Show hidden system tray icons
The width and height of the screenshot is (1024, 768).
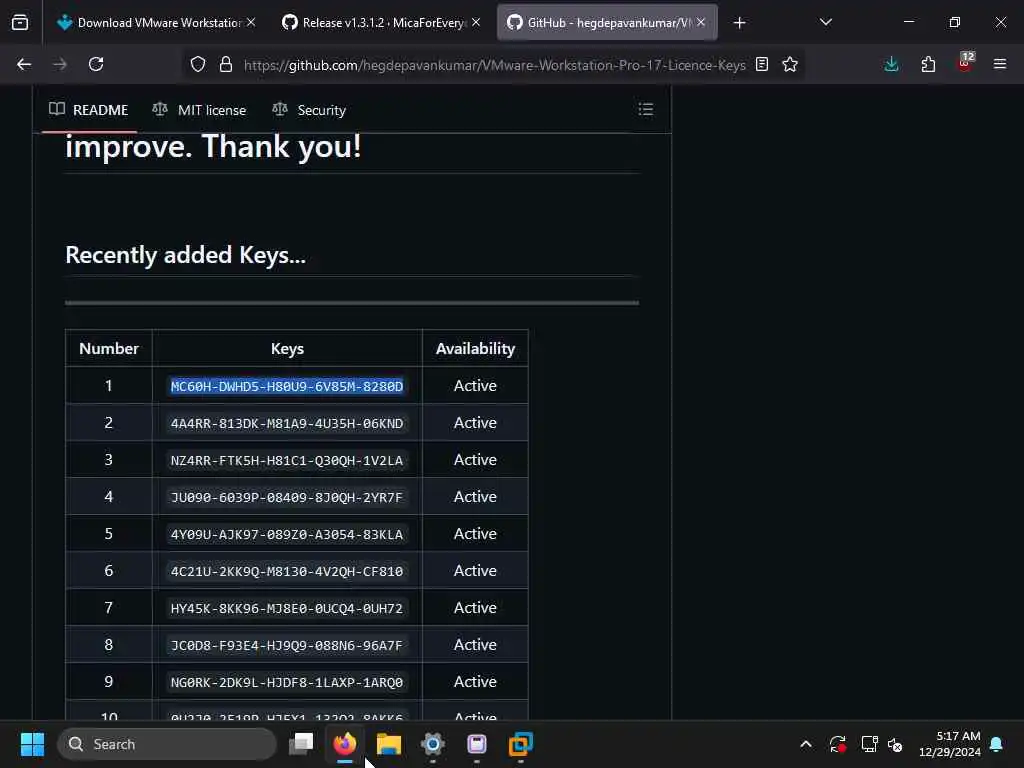(806, 744)
